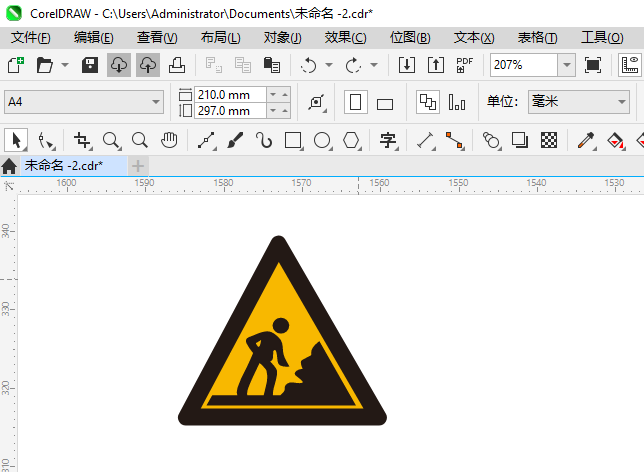The image size is (644, 472).
Task: Select the Color Eyedropper tool
Action: [586, 140]
